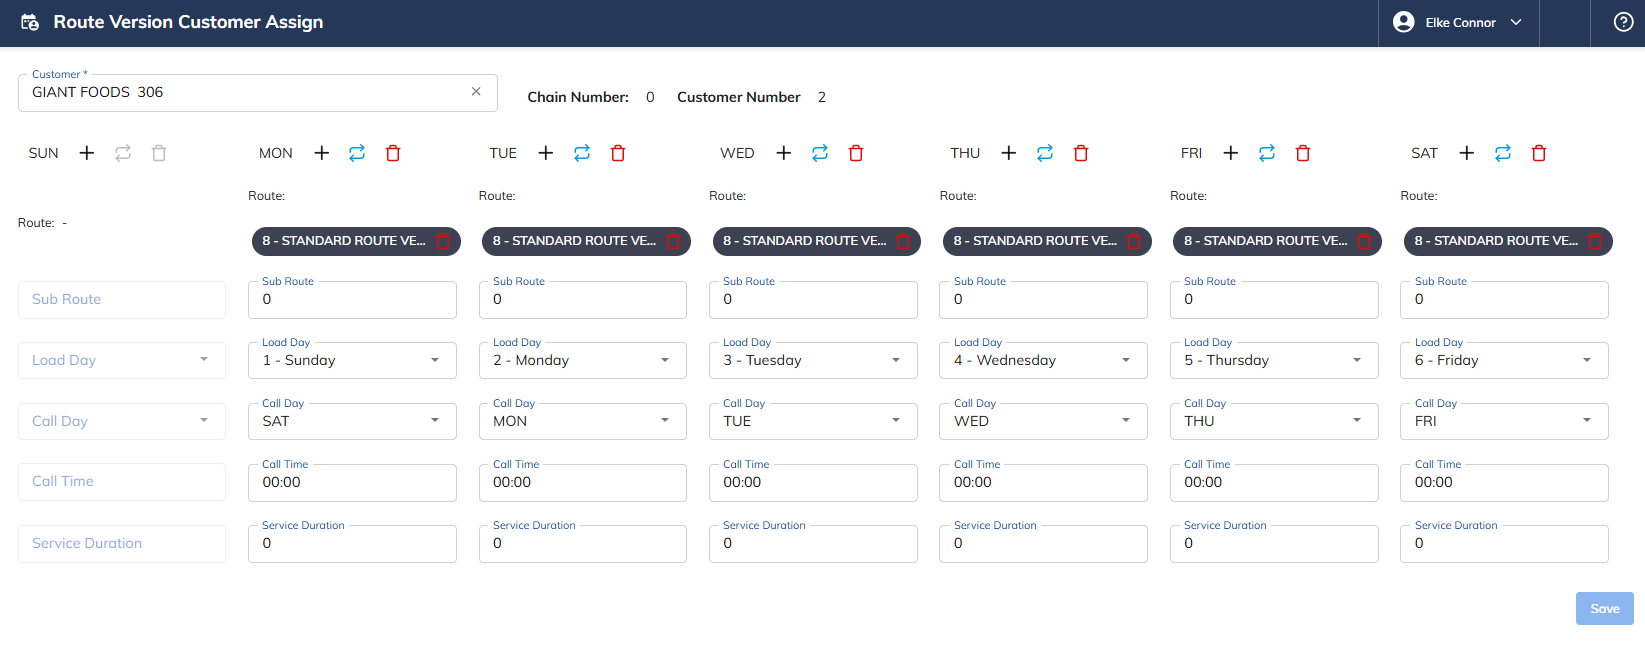Open FRI Load Day dropdown showing Thursday
The image size is (1645, 645).
coord(1274,360)
